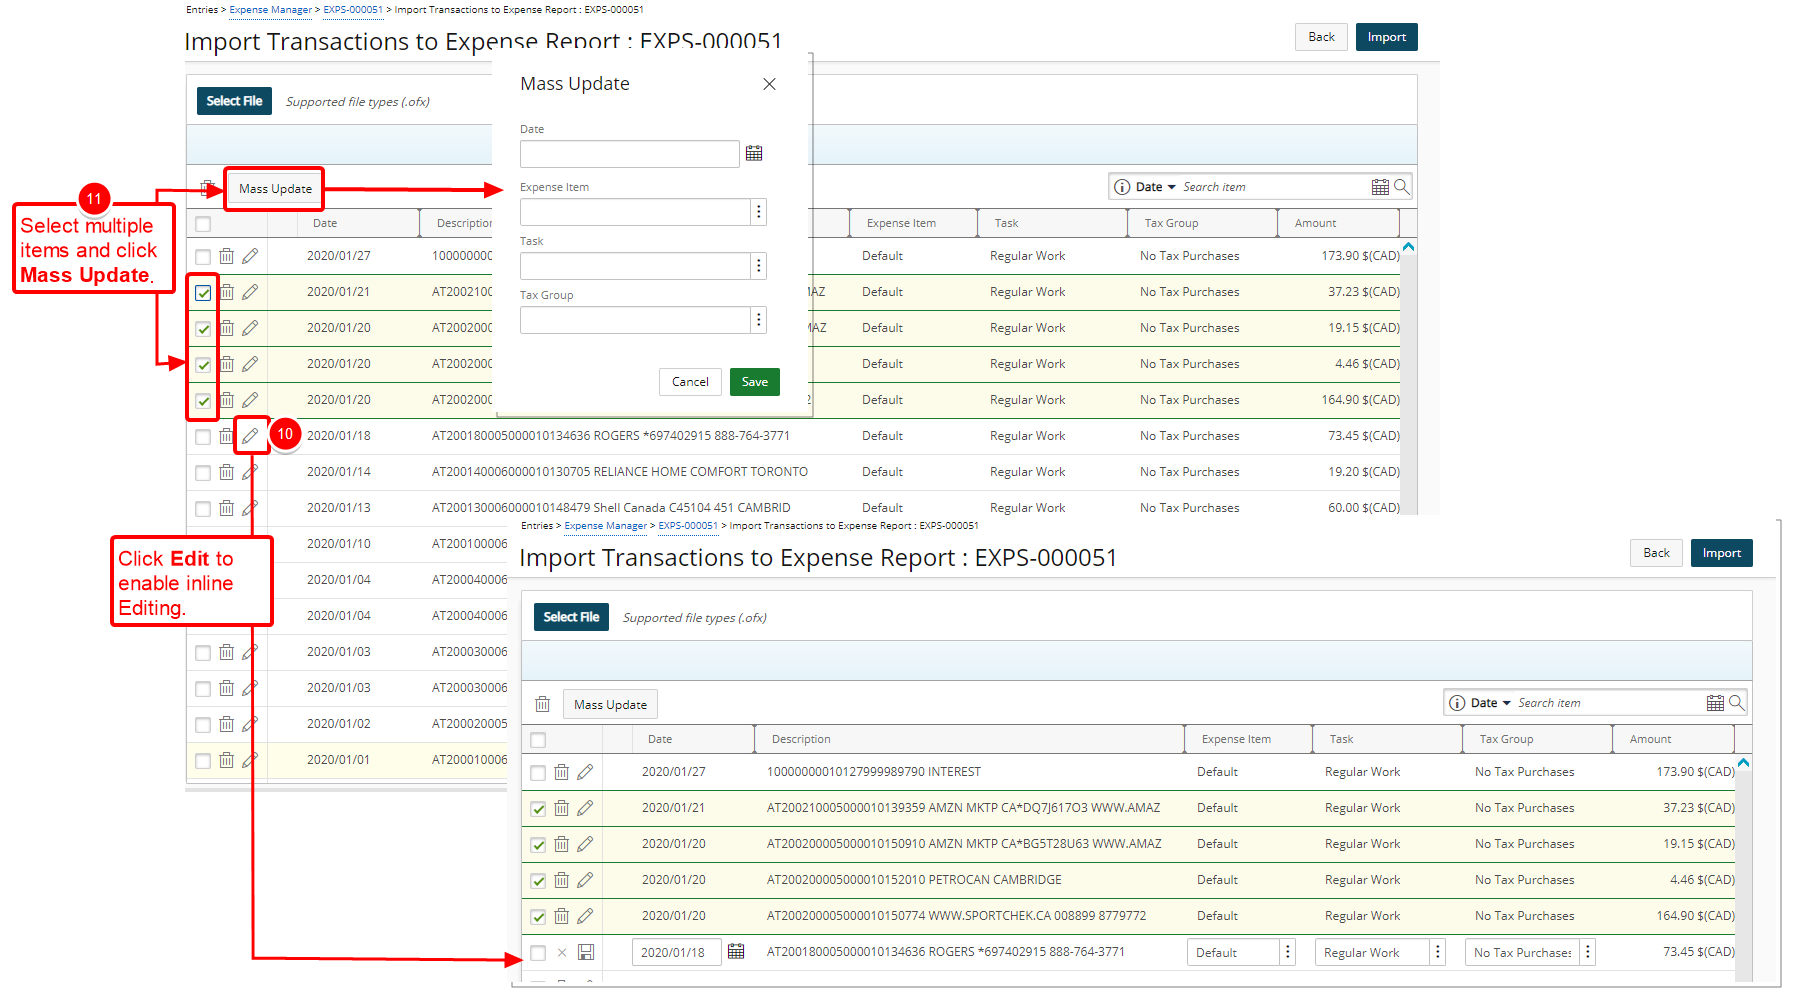1793x999 pixels.
Task: Open calendar icon in lower search box
Action: coord(1715,703)
